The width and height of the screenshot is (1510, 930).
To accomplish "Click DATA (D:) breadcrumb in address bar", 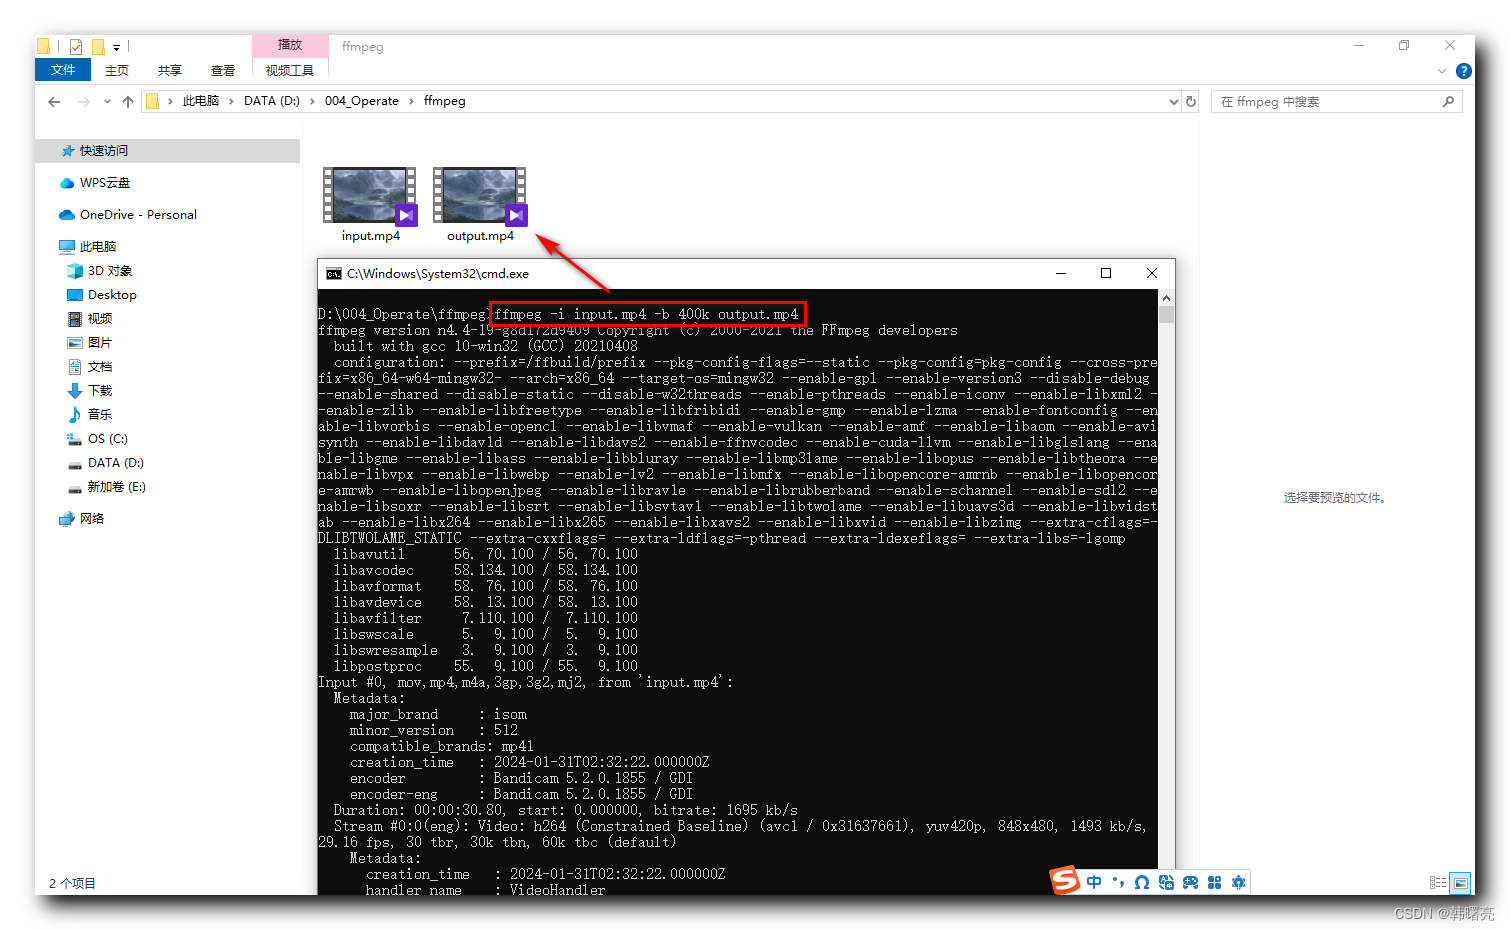I will (x=272, y=101).
